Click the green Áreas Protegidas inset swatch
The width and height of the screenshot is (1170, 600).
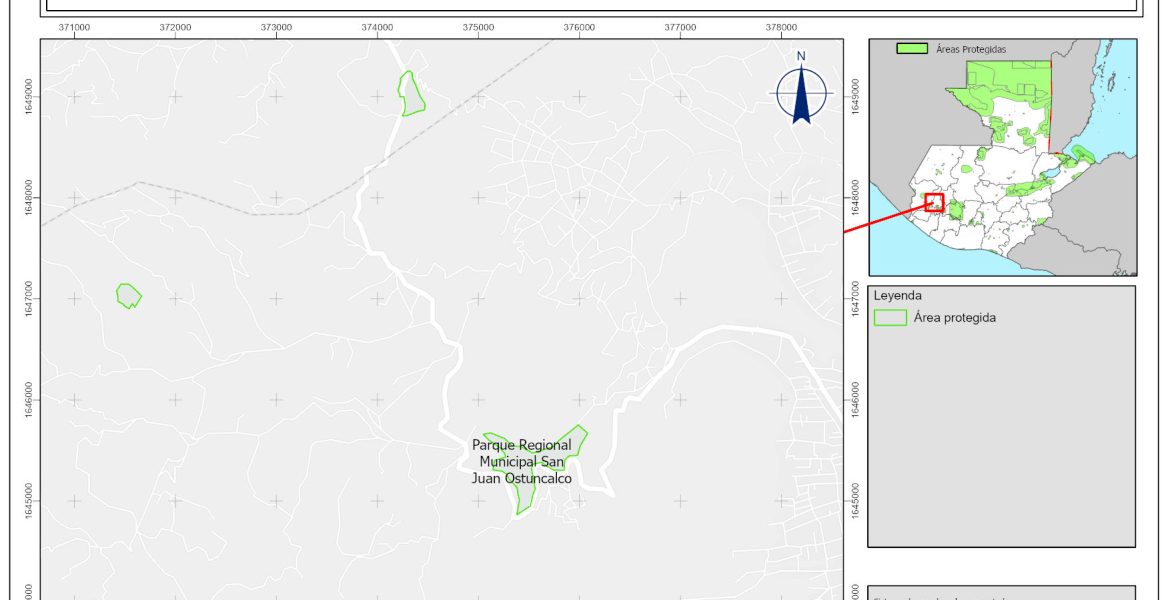point(910,48)
